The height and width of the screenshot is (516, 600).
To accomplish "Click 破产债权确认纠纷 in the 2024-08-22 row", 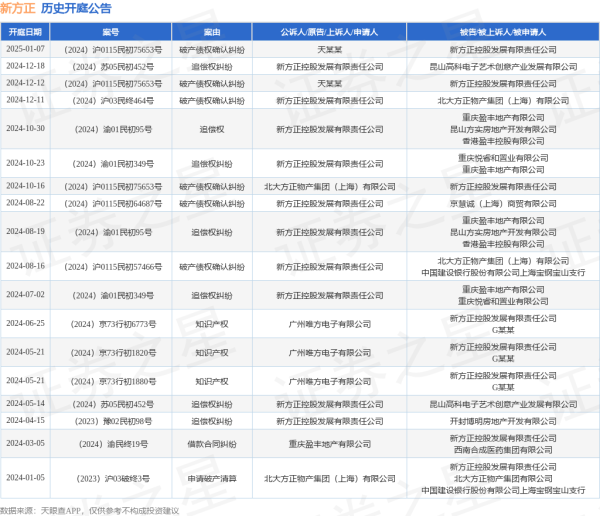I will click(212, 204).
